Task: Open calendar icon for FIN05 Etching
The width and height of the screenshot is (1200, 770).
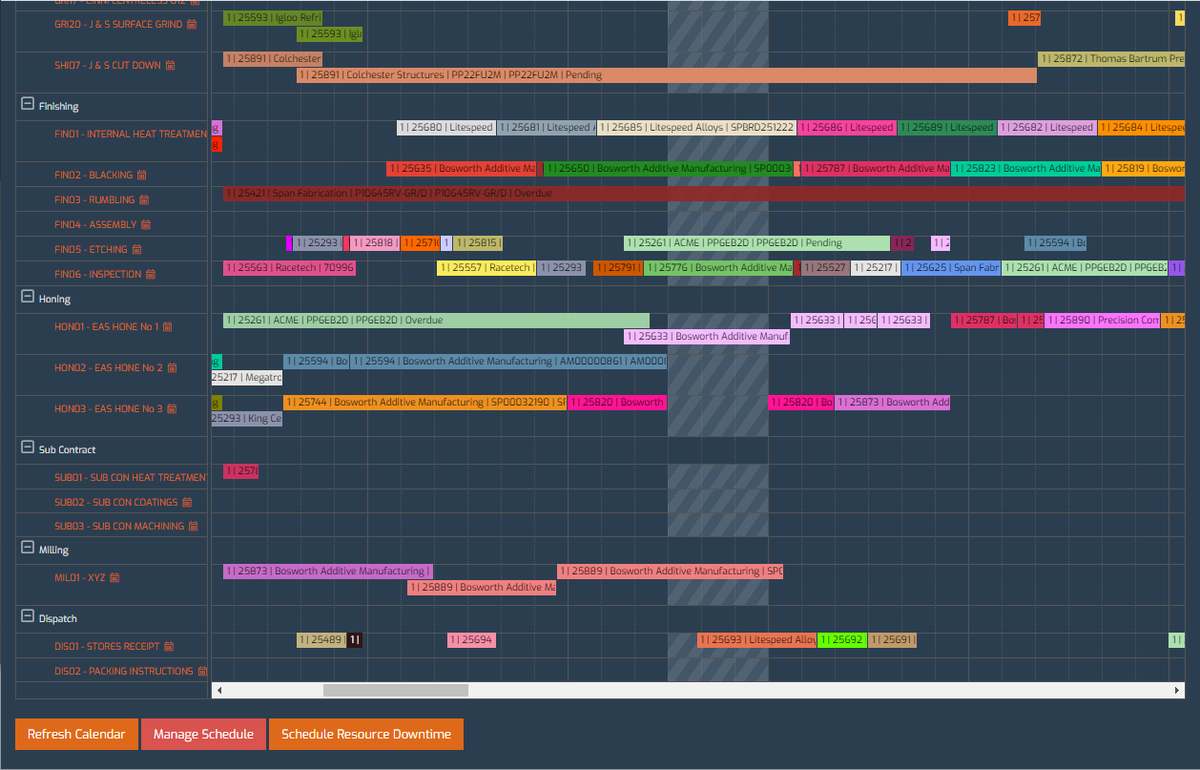Action: click(x=137, y=250)
